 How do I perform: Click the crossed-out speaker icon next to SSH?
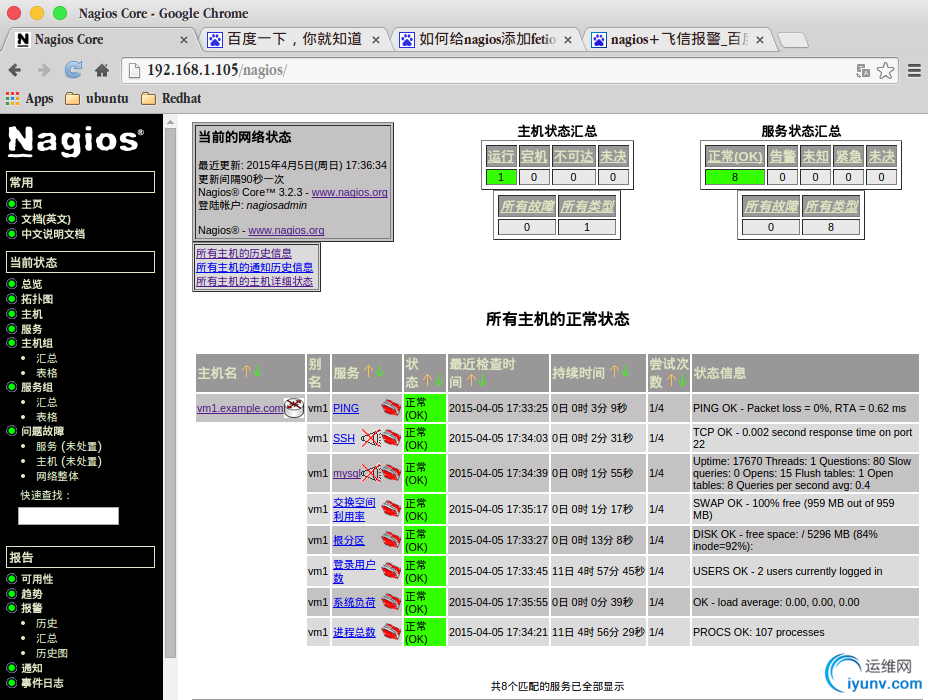(x=370, y=438)
